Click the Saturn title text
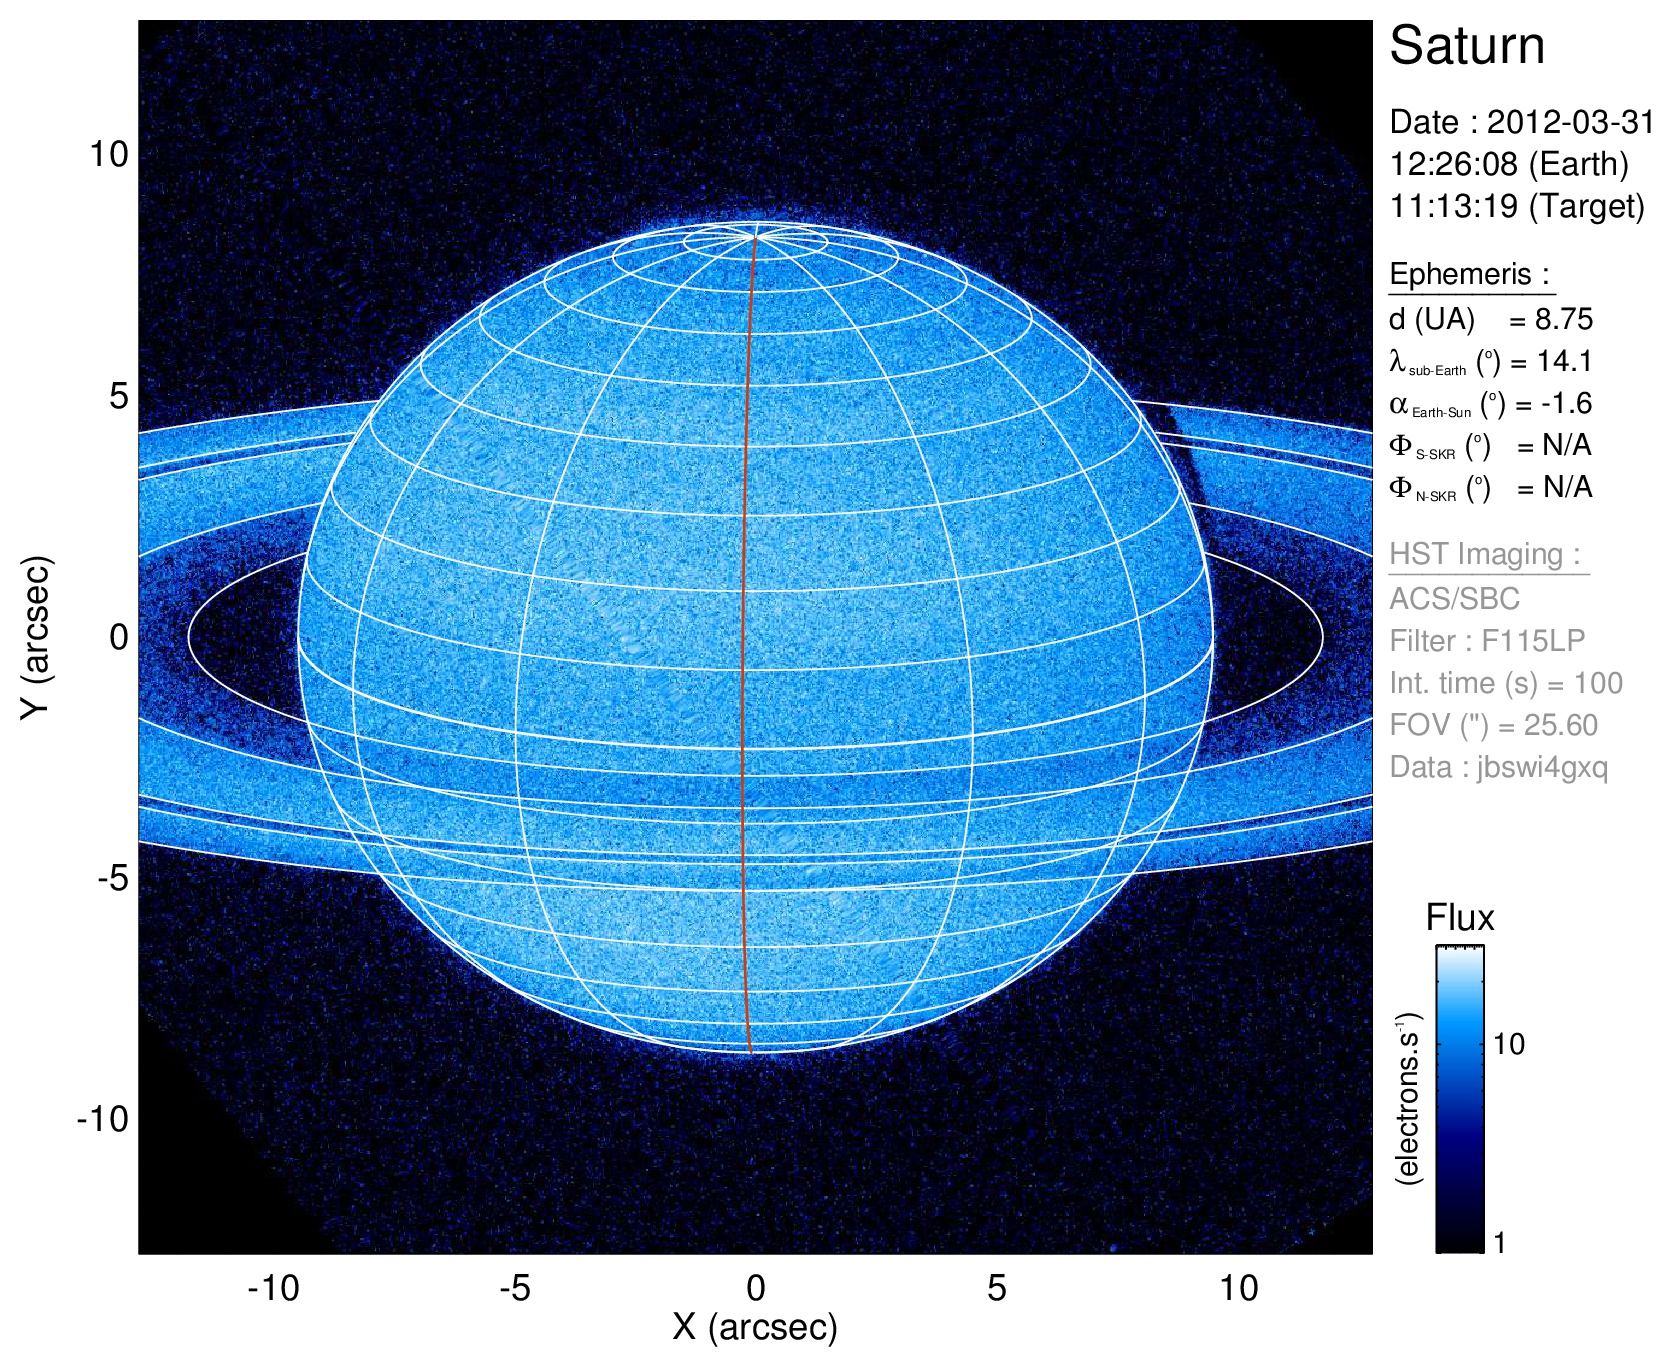 click(x=1466, y=46)
